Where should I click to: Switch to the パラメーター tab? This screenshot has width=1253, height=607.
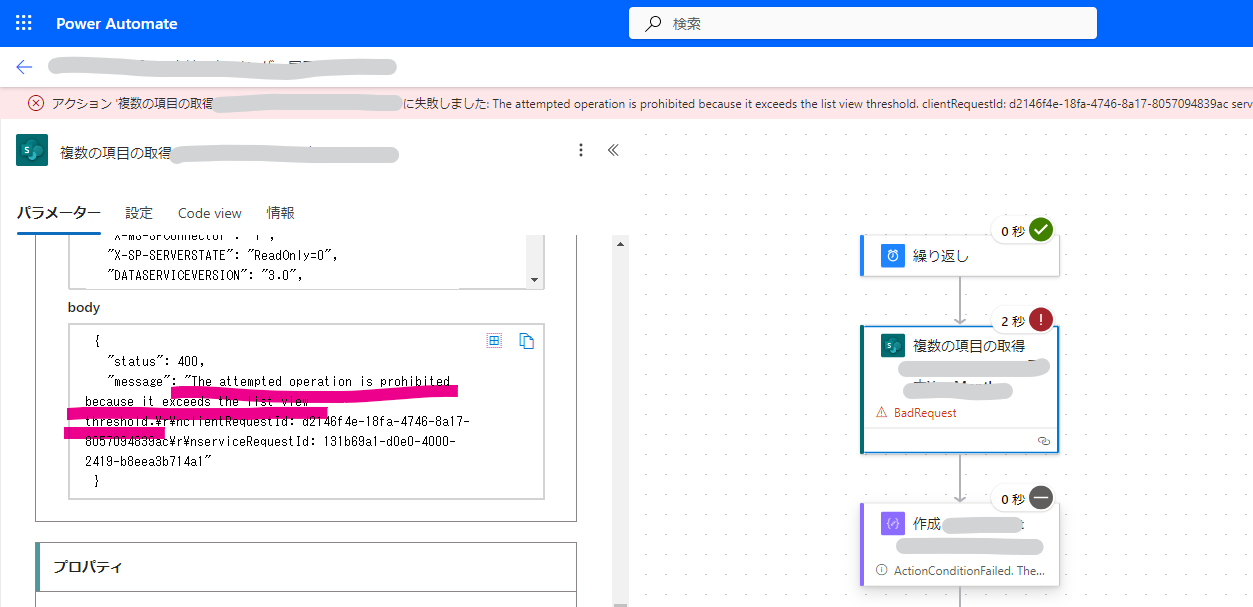pos(59,213)
